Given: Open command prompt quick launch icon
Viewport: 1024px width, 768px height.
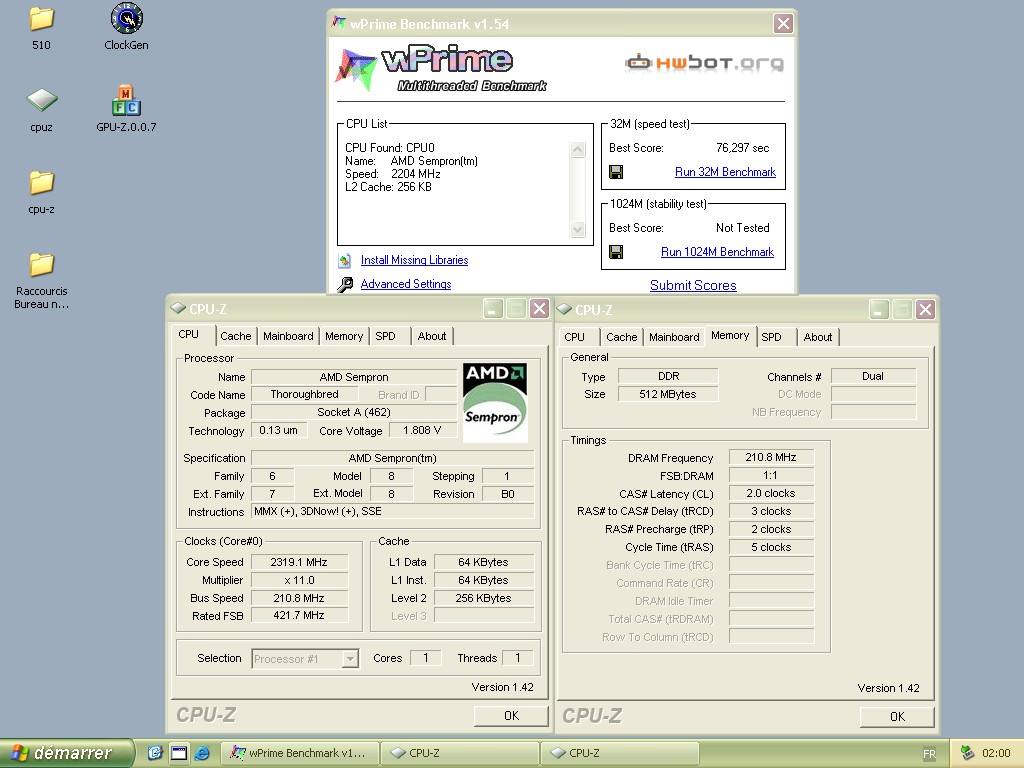Looking at the screenshot, I should tap(179, 753).
